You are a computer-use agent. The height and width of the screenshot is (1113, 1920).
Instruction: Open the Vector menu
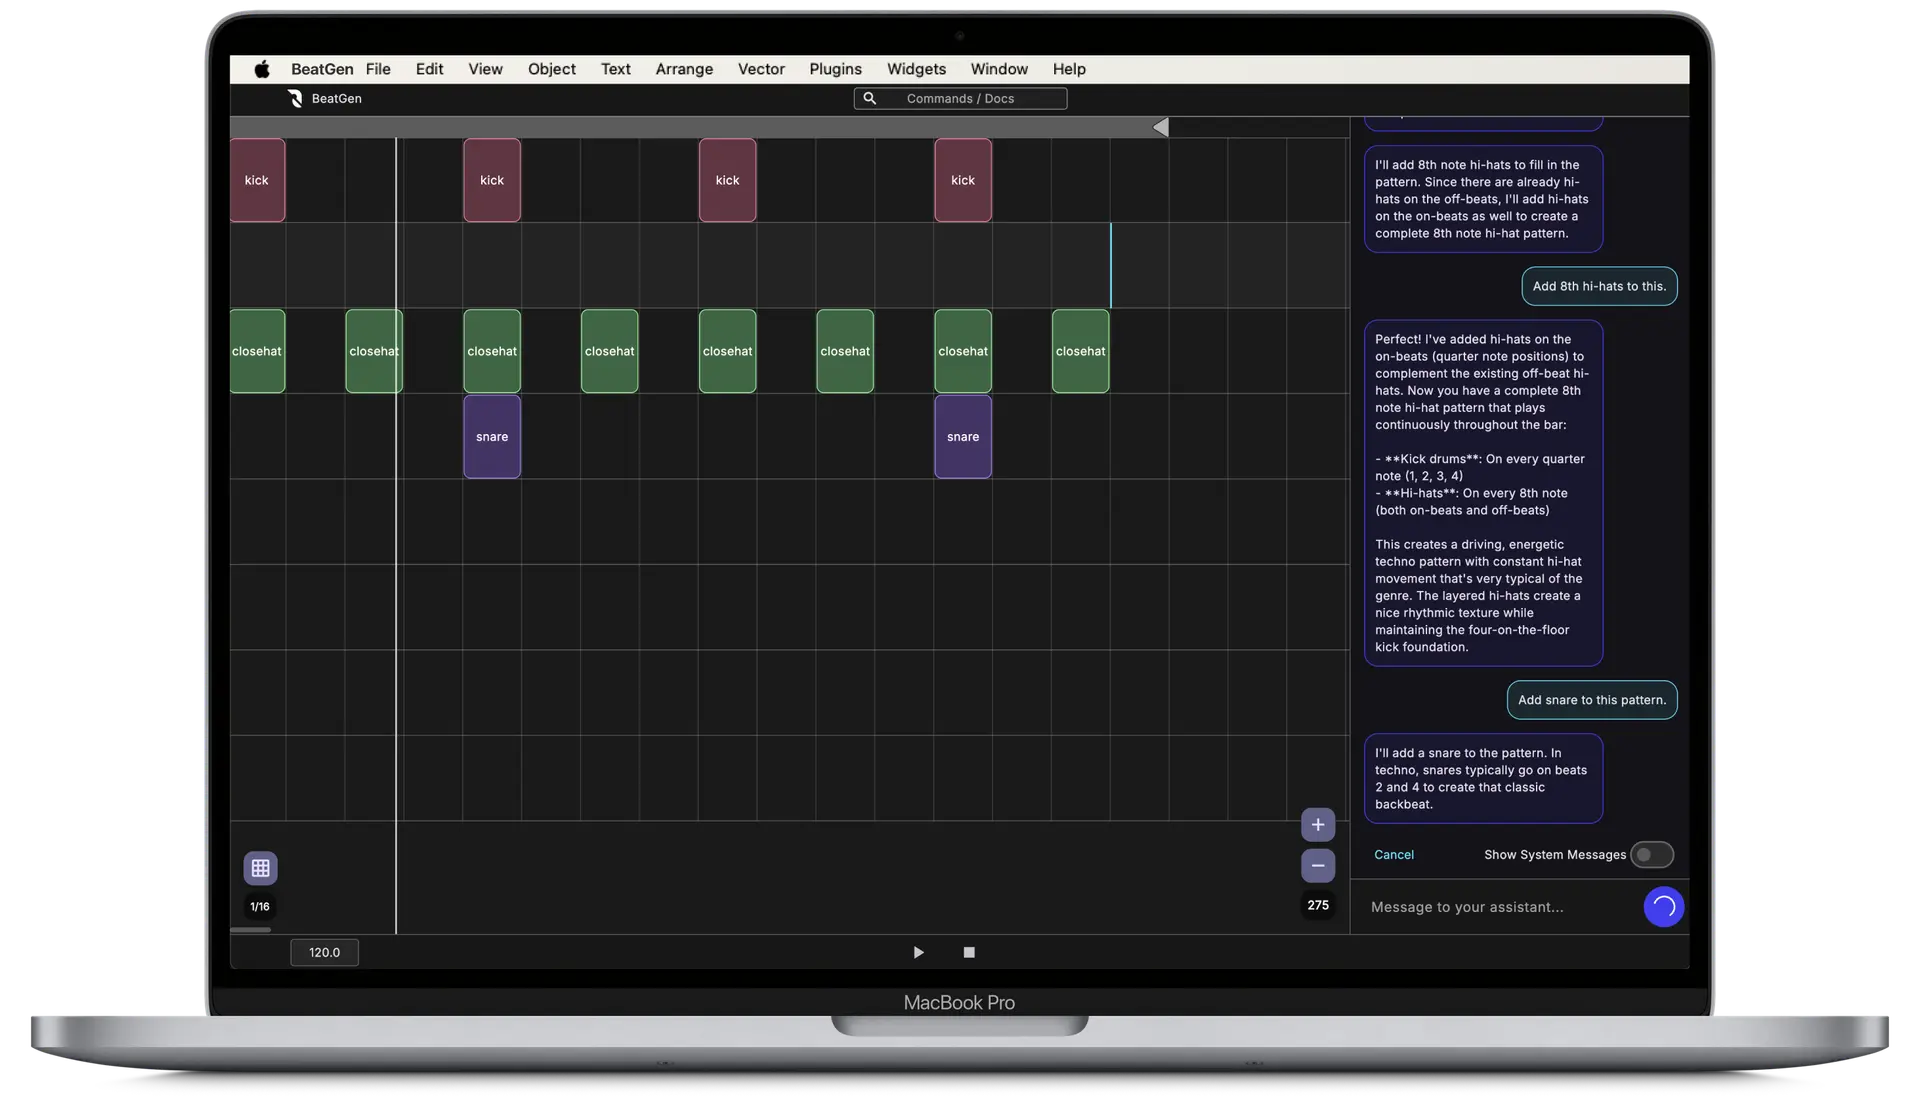tap(761, 69)
